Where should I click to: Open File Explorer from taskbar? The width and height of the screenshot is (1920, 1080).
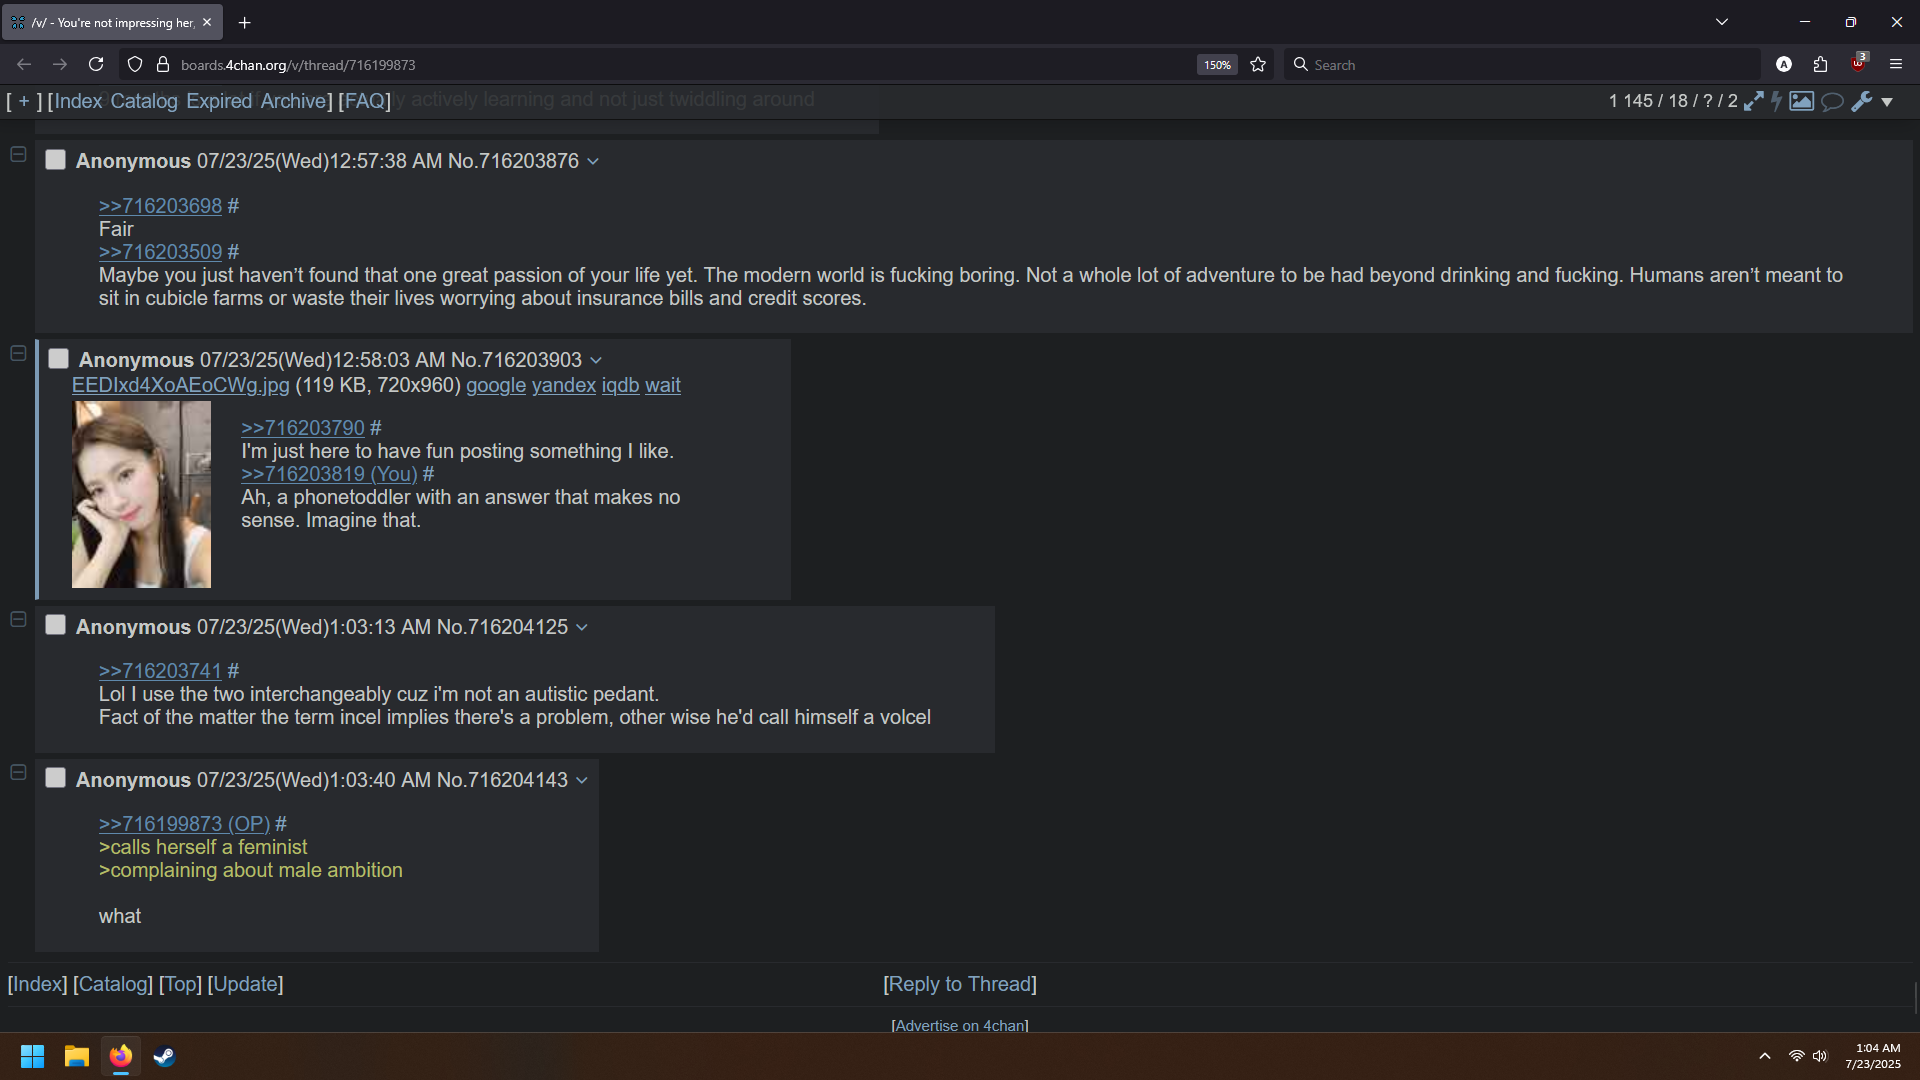(x=77, y=1056)
